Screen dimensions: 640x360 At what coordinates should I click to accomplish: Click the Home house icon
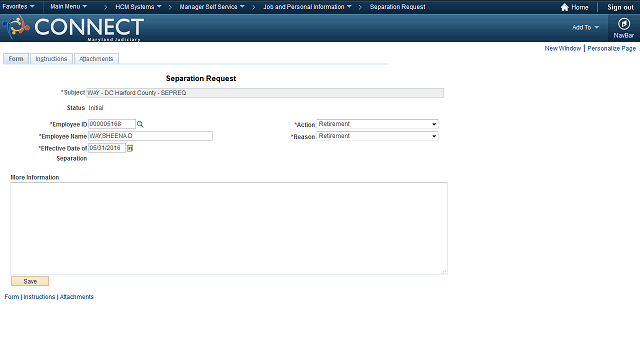pyautogui.click(x=564, y=7)
